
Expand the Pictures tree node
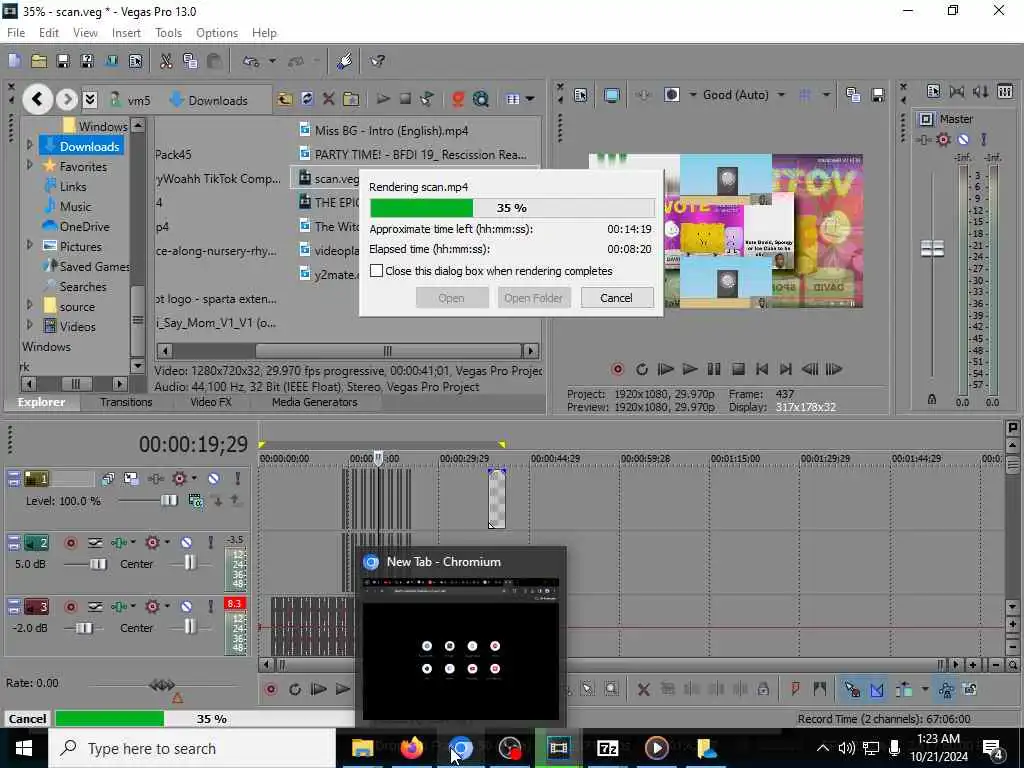pos(29,246)
